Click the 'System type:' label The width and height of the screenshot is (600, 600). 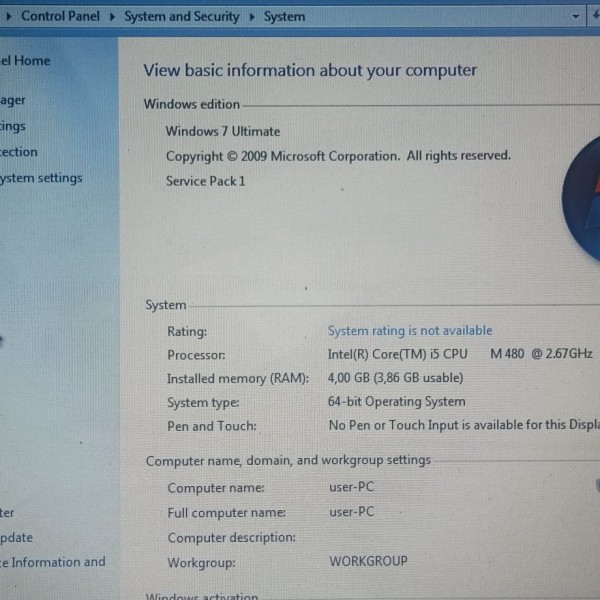coord(203,403)
